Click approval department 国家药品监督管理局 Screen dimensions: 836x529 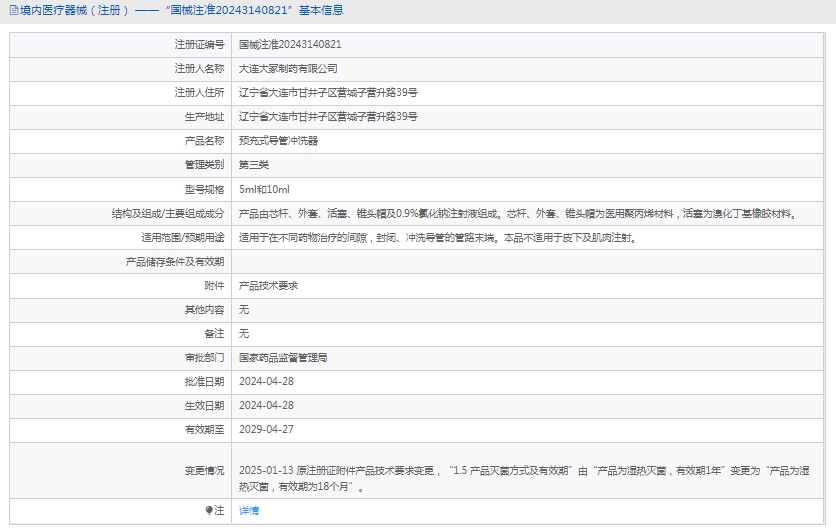(283, 357)
